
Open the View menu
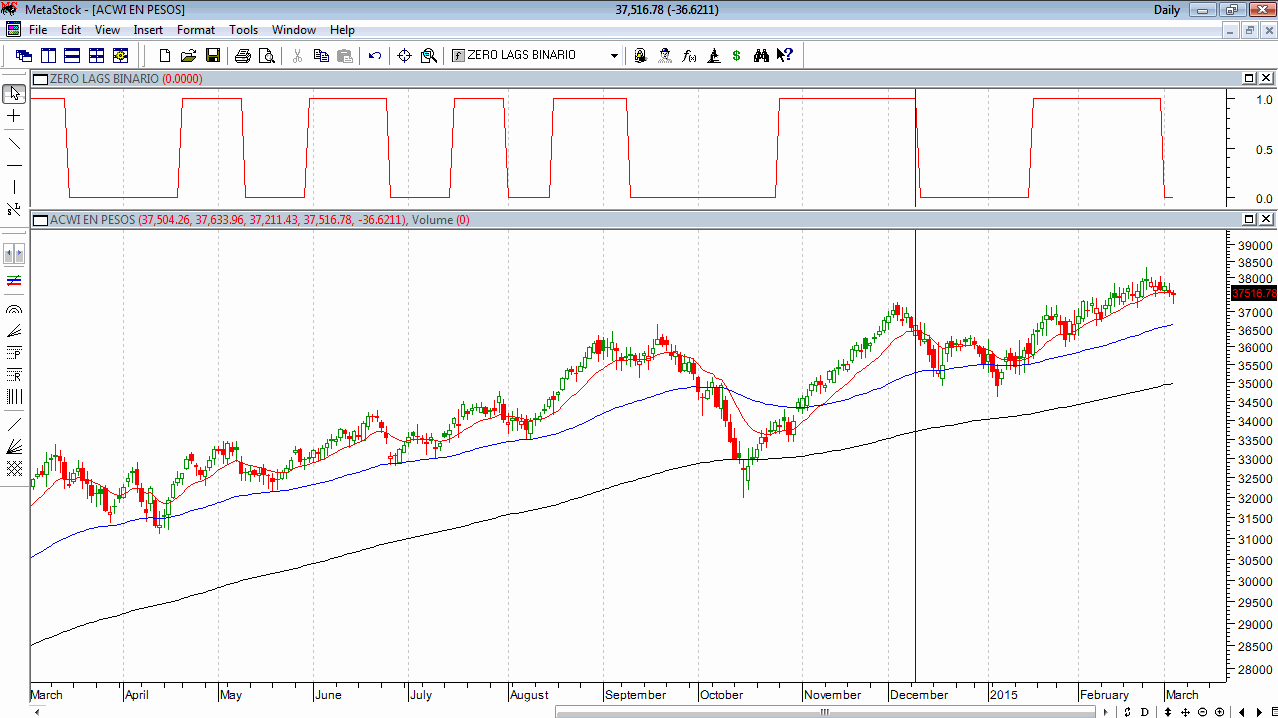point(107,30)
